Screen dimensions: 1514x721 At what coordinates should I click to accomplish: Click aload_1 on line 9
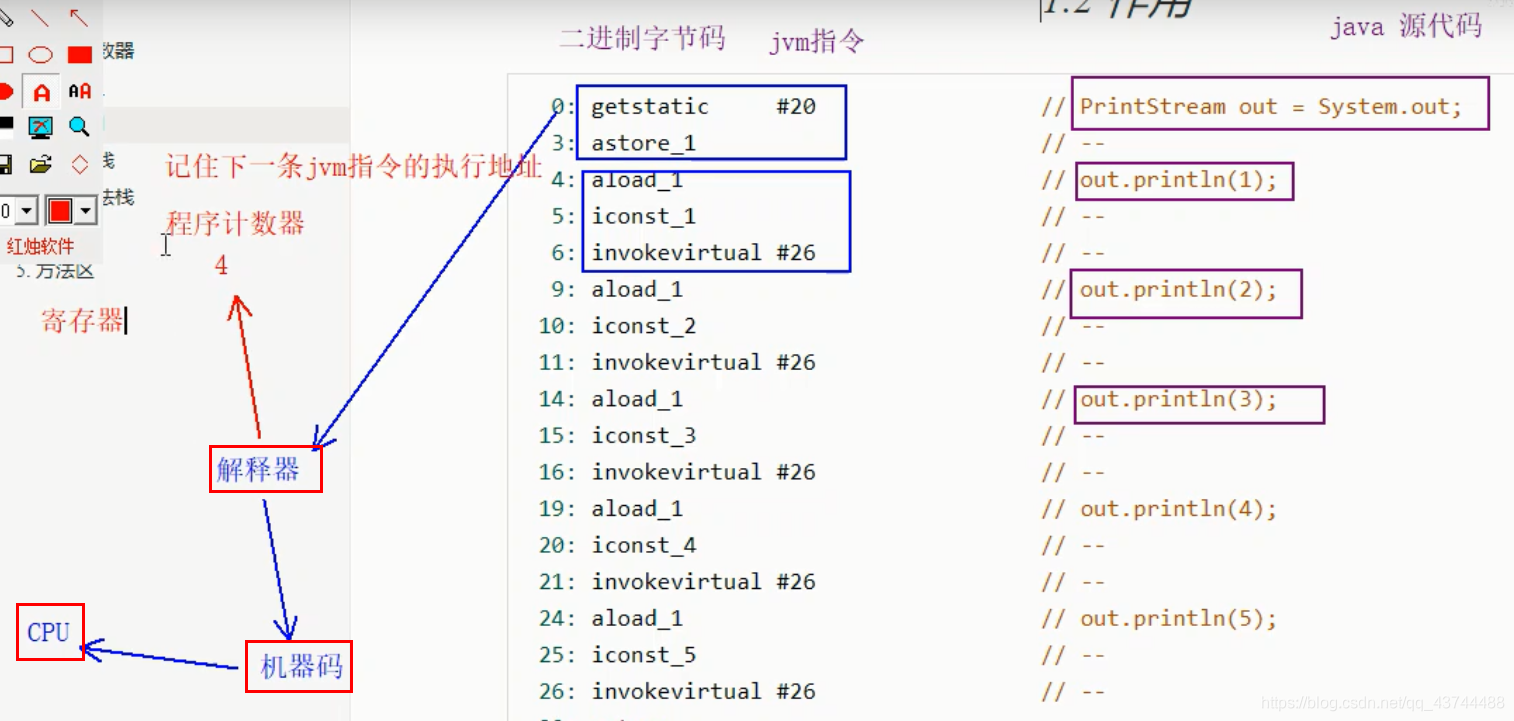click(x=637, y=289)
